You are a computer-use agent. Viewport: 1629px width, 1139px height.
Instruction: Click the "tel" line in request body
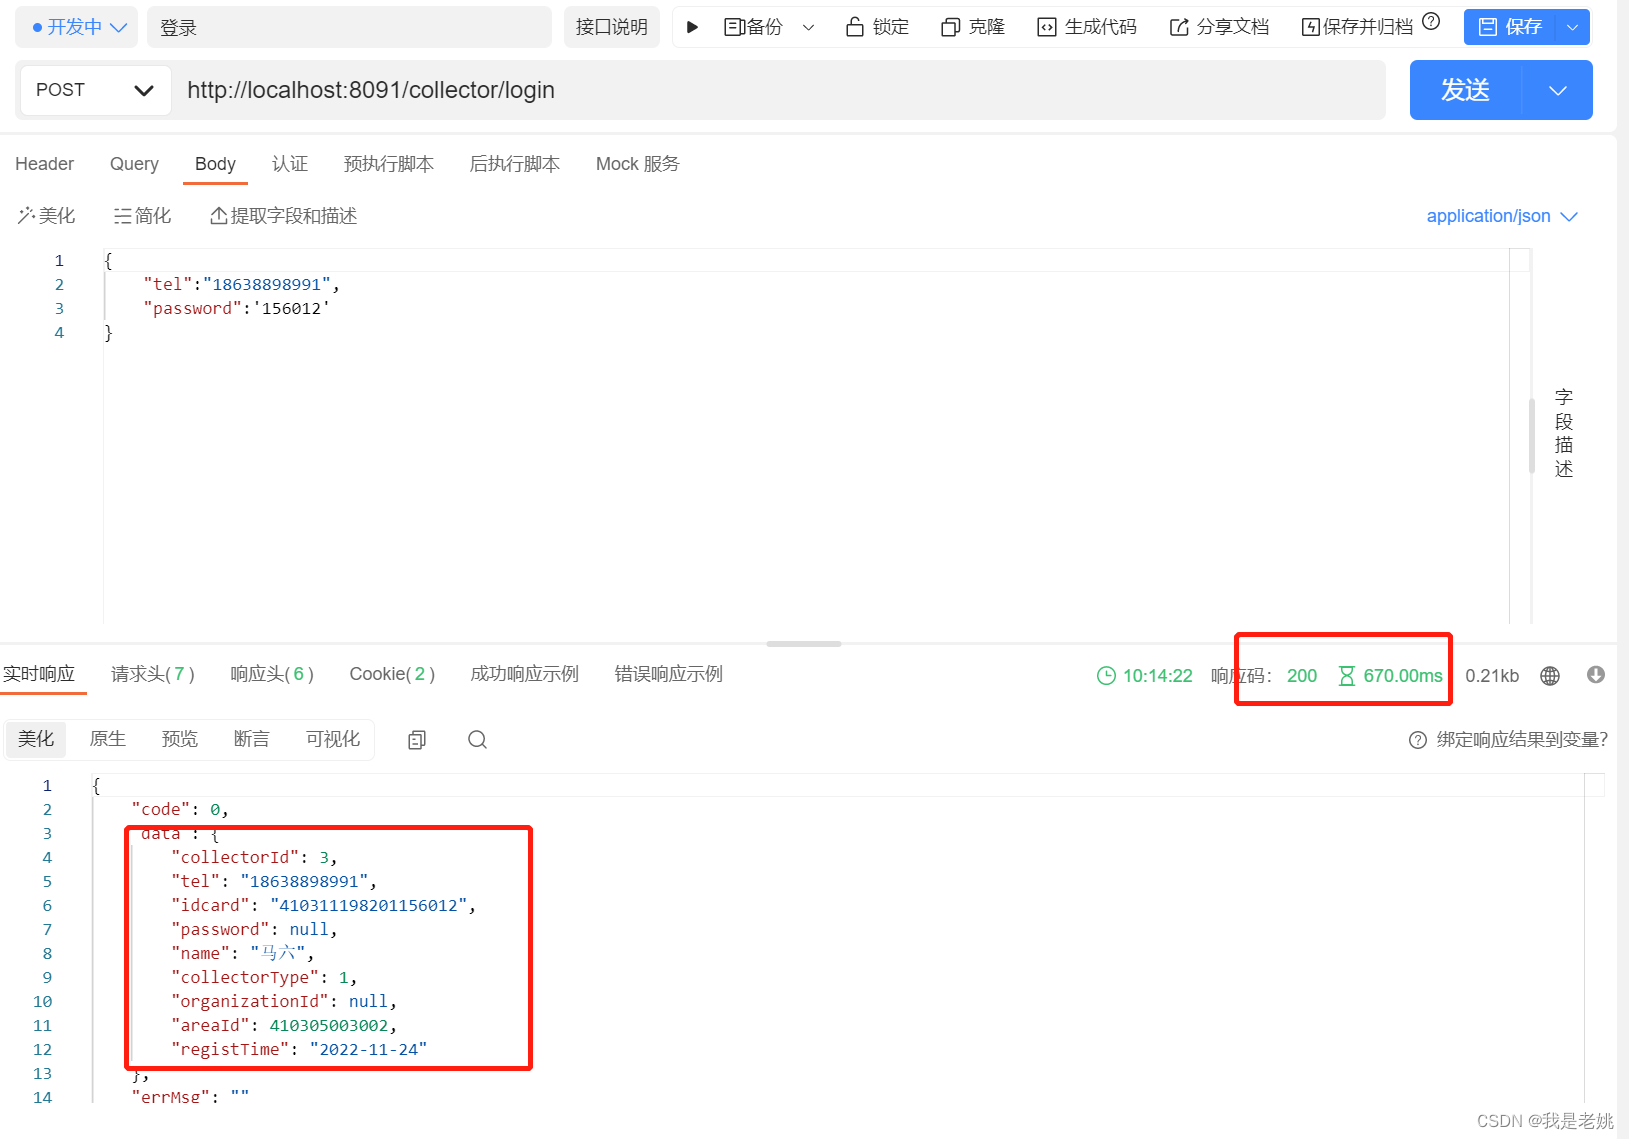(241, 285)
